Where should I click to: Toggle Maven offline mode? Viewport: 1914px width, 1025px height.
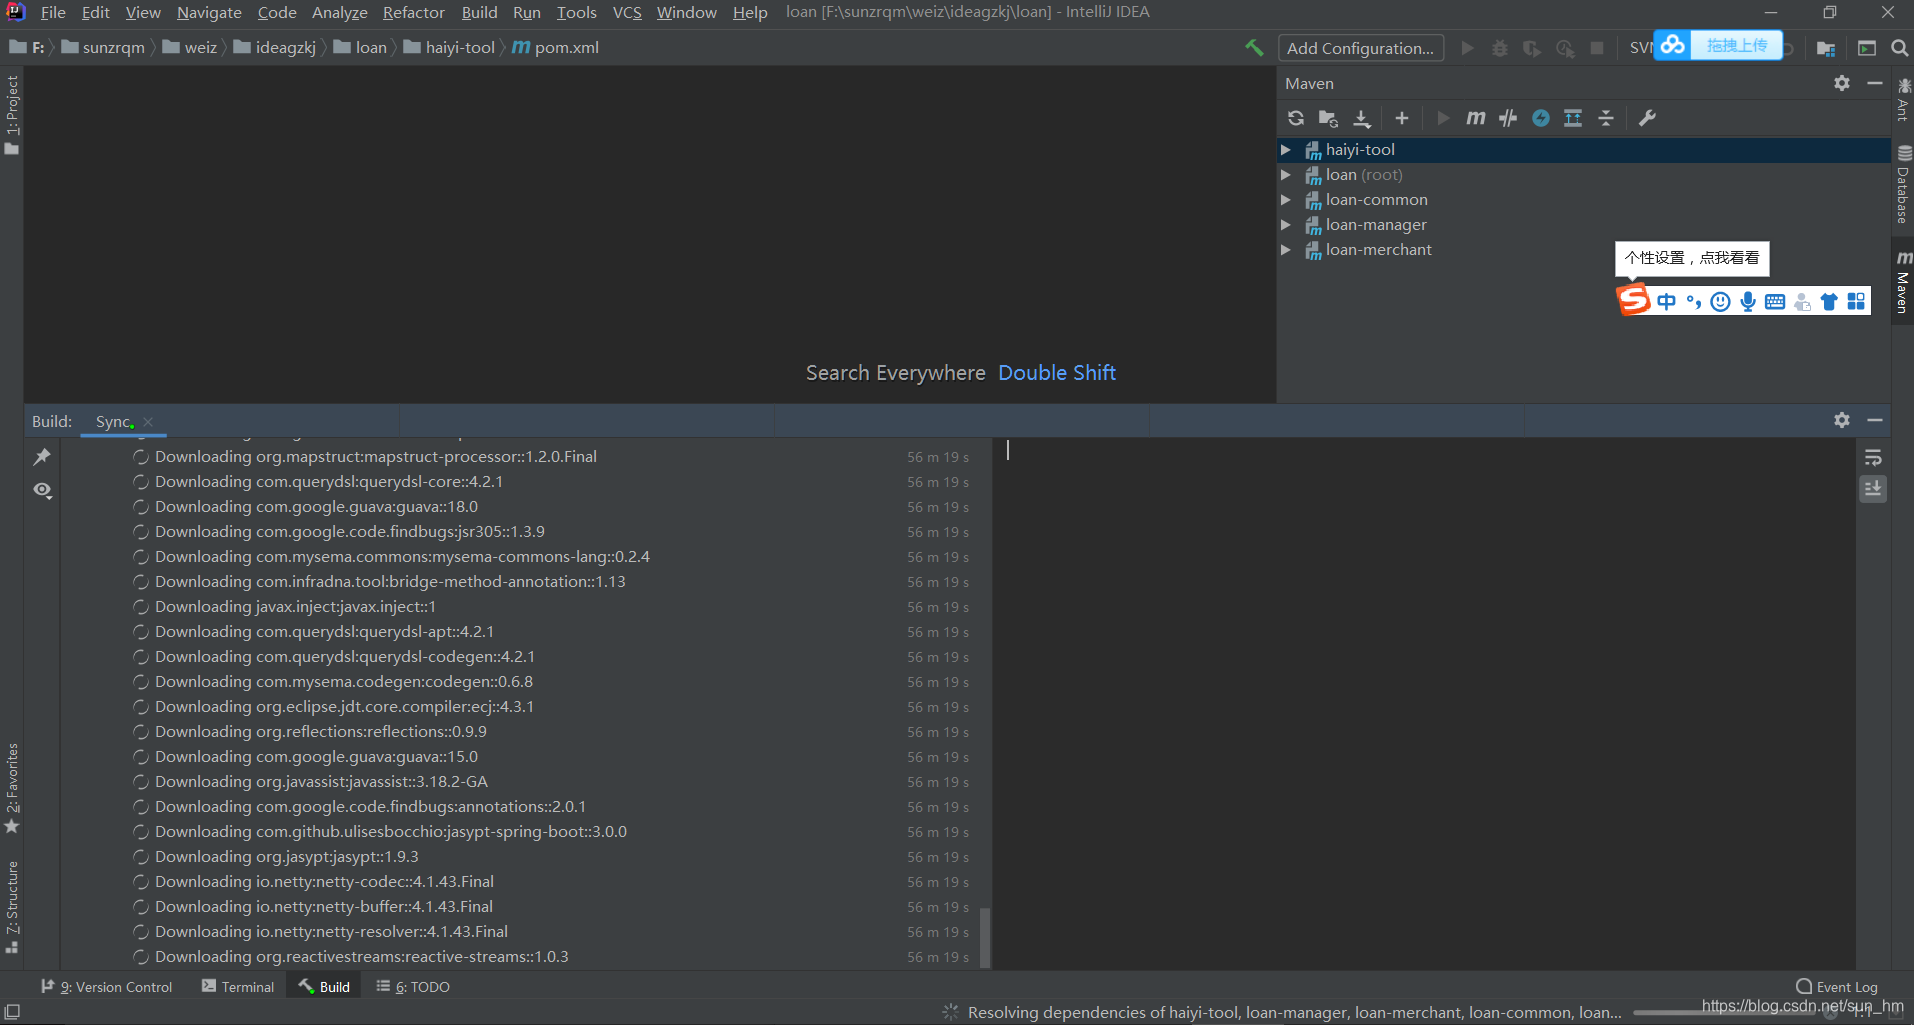click(x=1508, y=118)
